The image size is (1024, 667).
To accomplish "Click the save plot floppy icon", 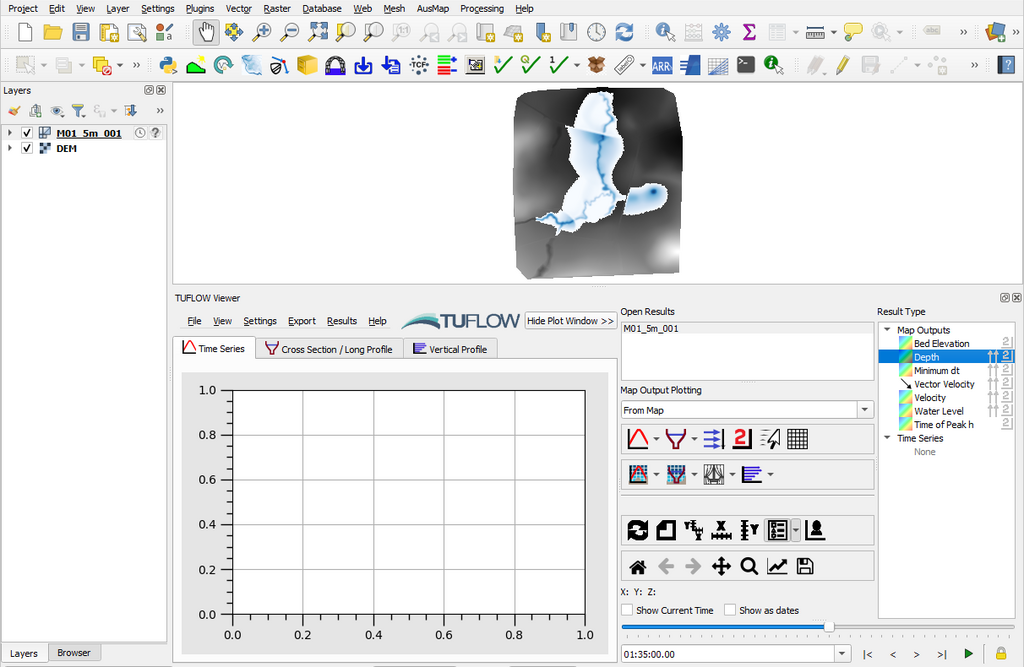I will [805, 567].
